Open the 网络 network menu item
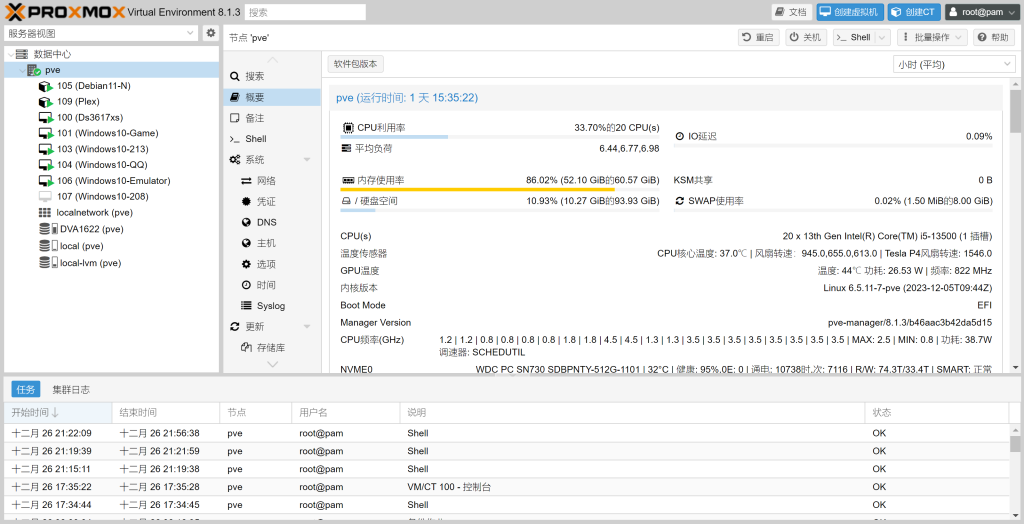 272,180
